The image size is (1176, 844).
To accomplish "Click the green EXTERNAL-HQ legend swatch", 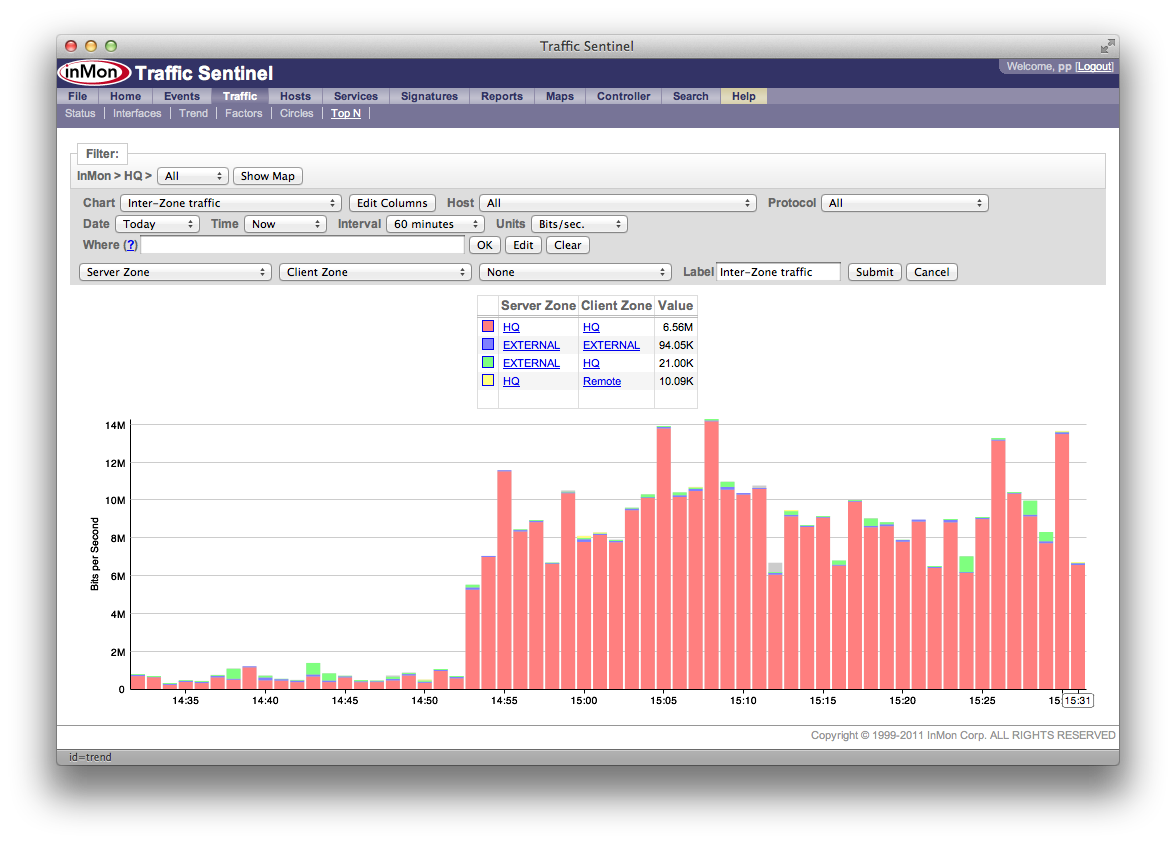I will coord(488,362).
